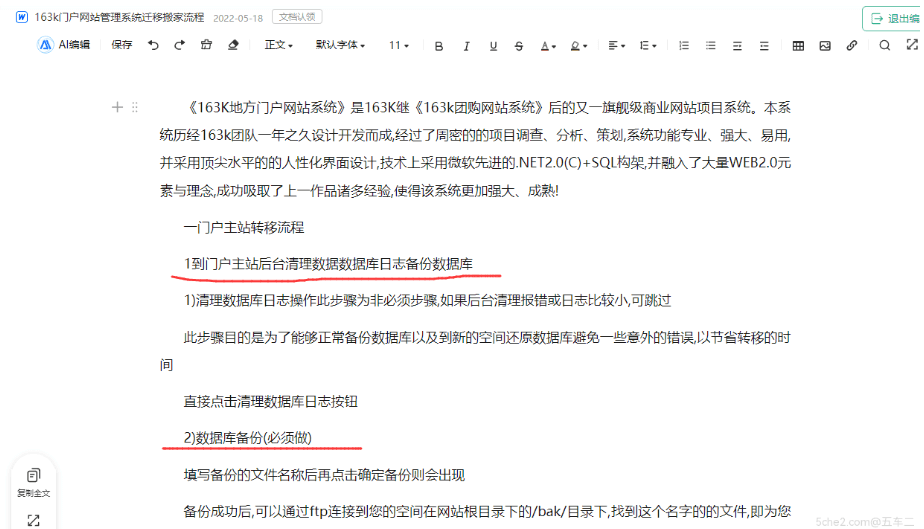Toggle italic formatting

coord(466,46)
